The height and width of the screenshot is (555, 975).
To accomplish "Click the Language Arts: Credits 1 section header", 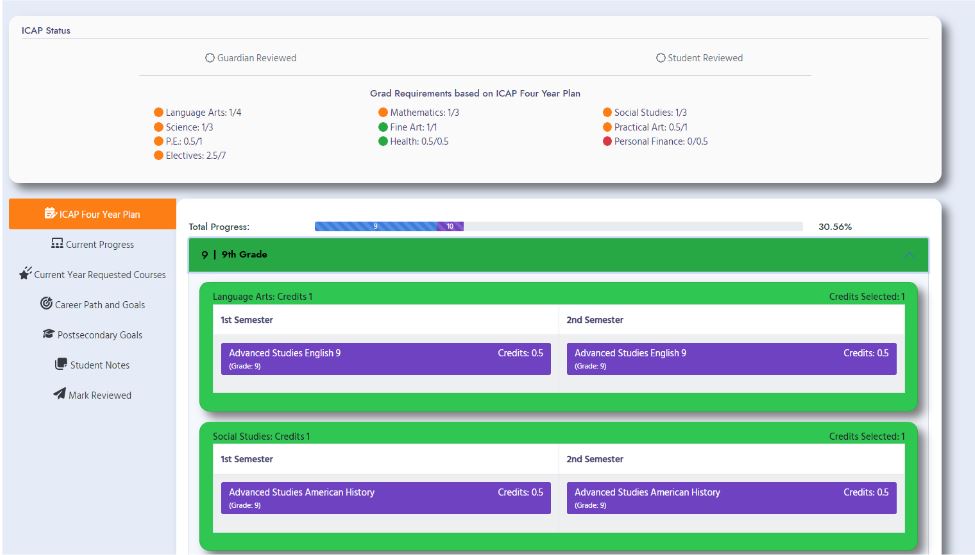I will click(x=263, y=297).
